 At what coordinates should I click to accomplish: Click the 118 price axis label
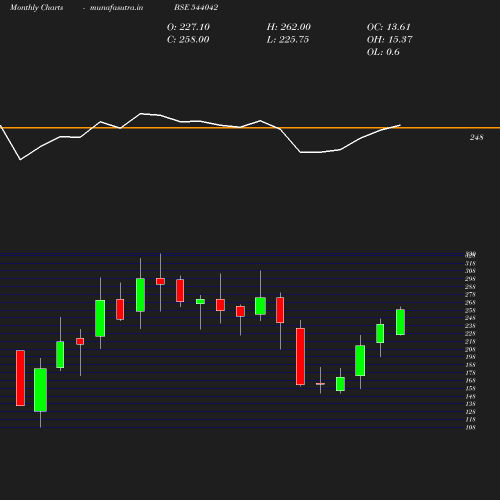point(470,420)
